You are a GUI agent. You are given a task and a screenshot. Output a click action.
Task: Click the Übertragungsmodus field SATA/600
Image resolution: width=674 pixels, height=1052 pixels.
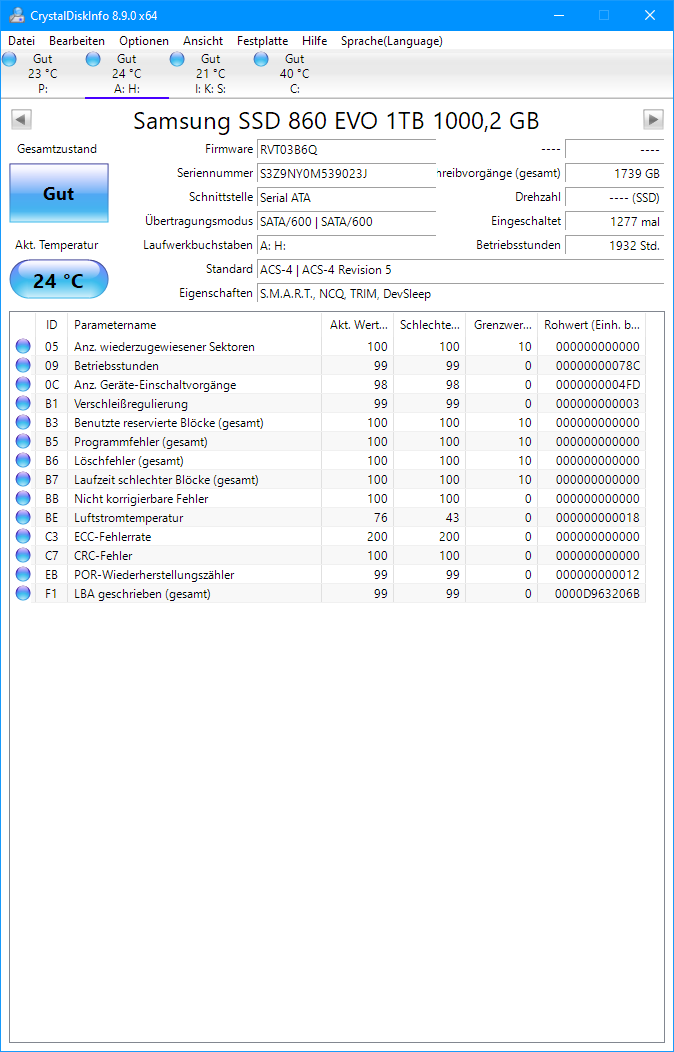347,221
